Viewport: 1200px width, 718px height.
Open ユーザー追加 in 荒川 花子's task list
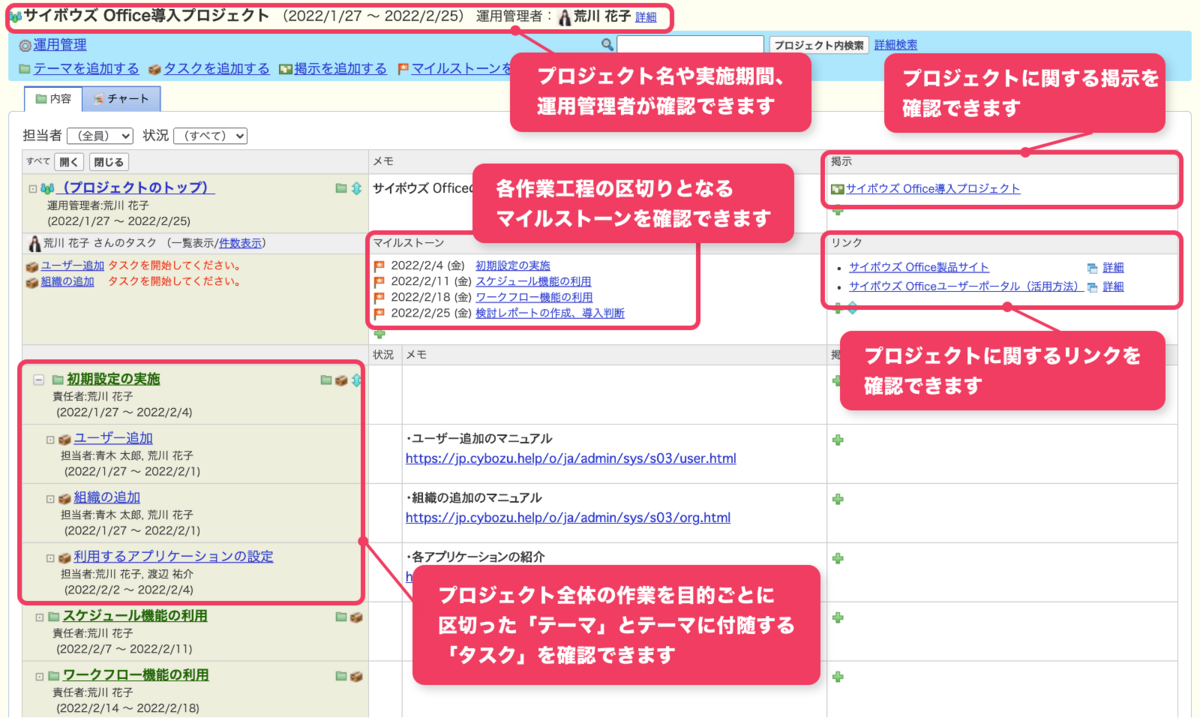tap(72, 266)
